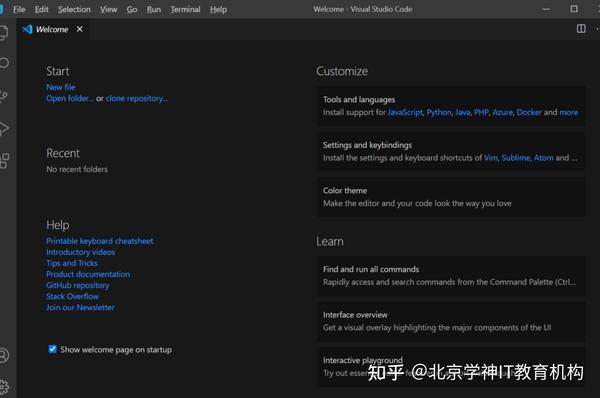This screenshot has width=600, height=398.
Task: Install Vim keyboard shortcuts
Action: point(491,158)
